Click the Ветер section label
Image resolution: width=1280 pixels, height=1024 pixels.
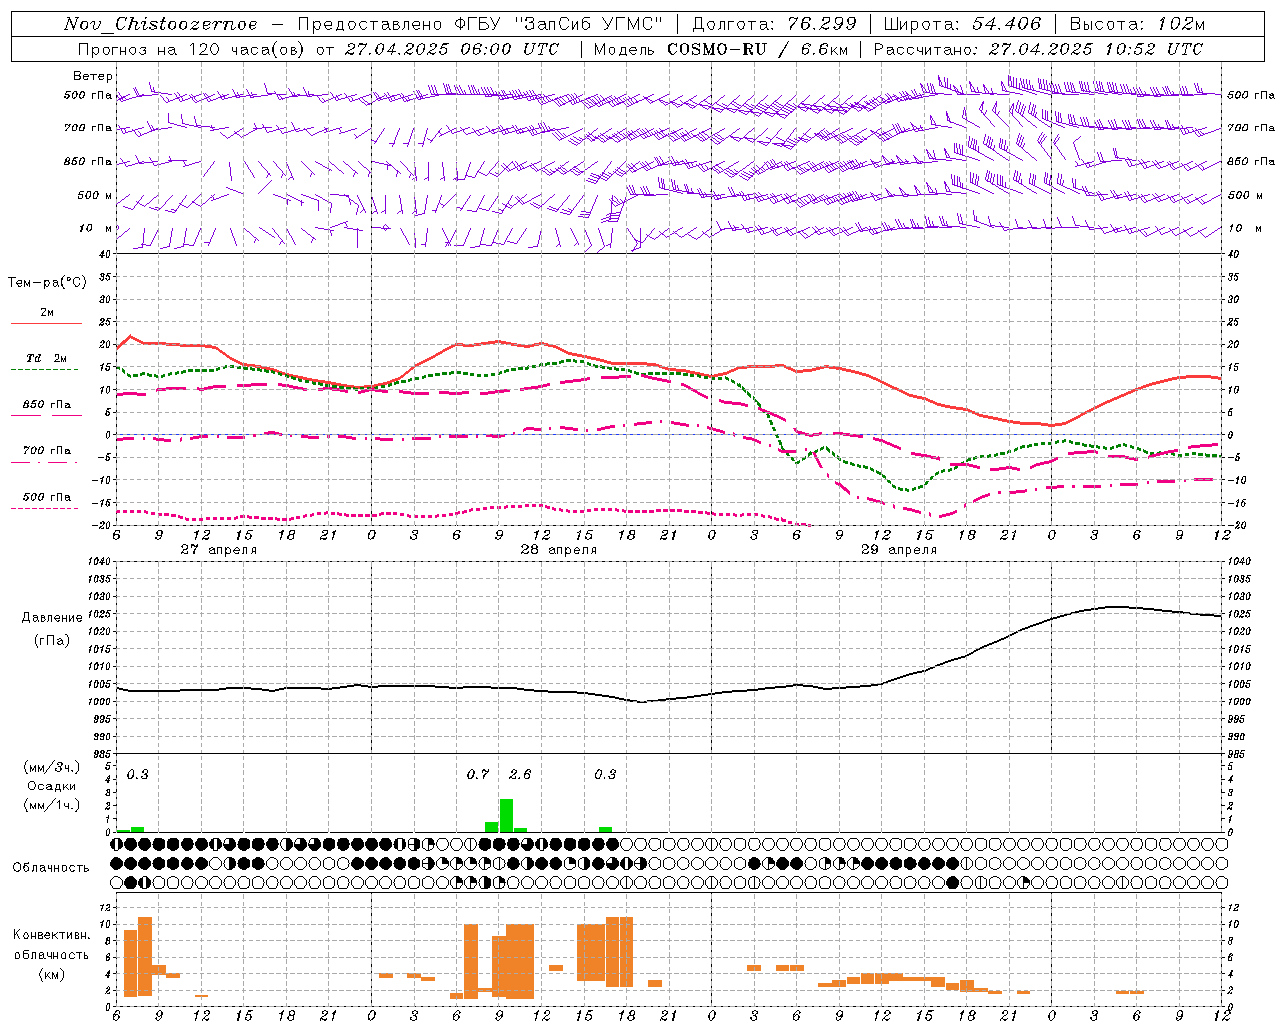click(93, 76)
